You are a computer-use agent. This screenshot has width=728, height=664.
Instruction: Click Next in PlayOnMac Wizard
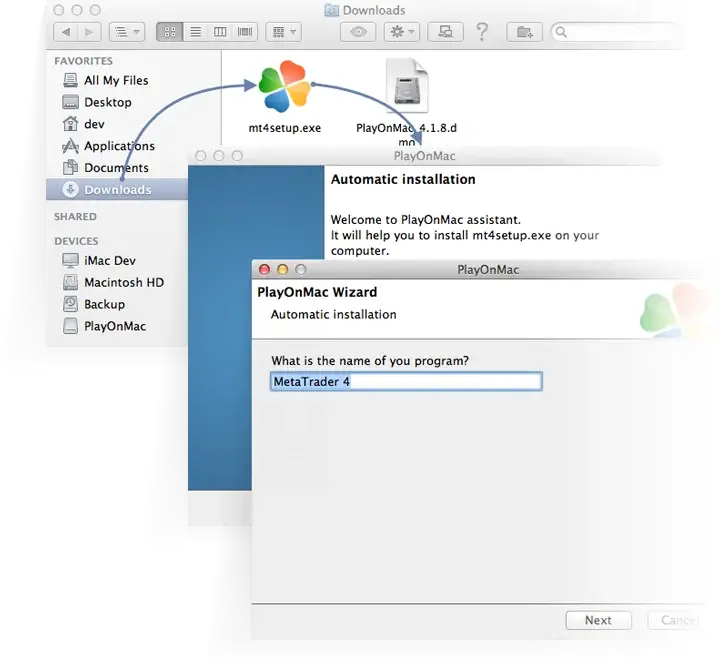coord(598,620)
